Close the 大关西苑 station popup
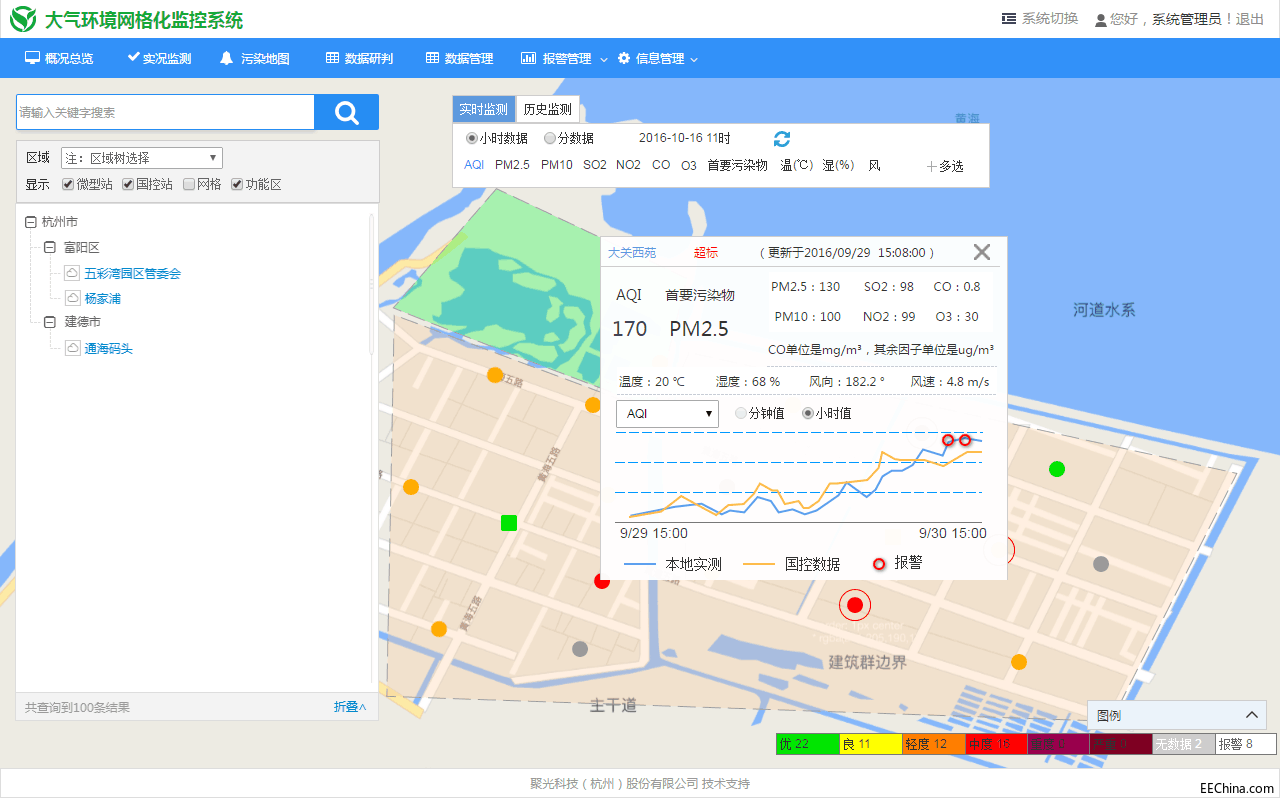The height and width of the screenshot is (801, 1282). point(981,252)
